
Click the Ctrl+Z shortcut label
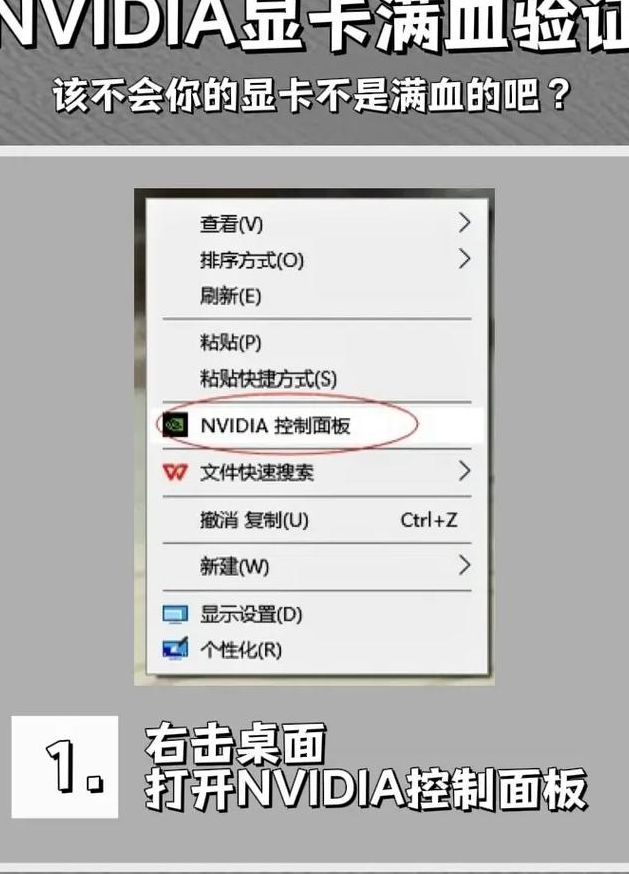(x=429, y=519)
